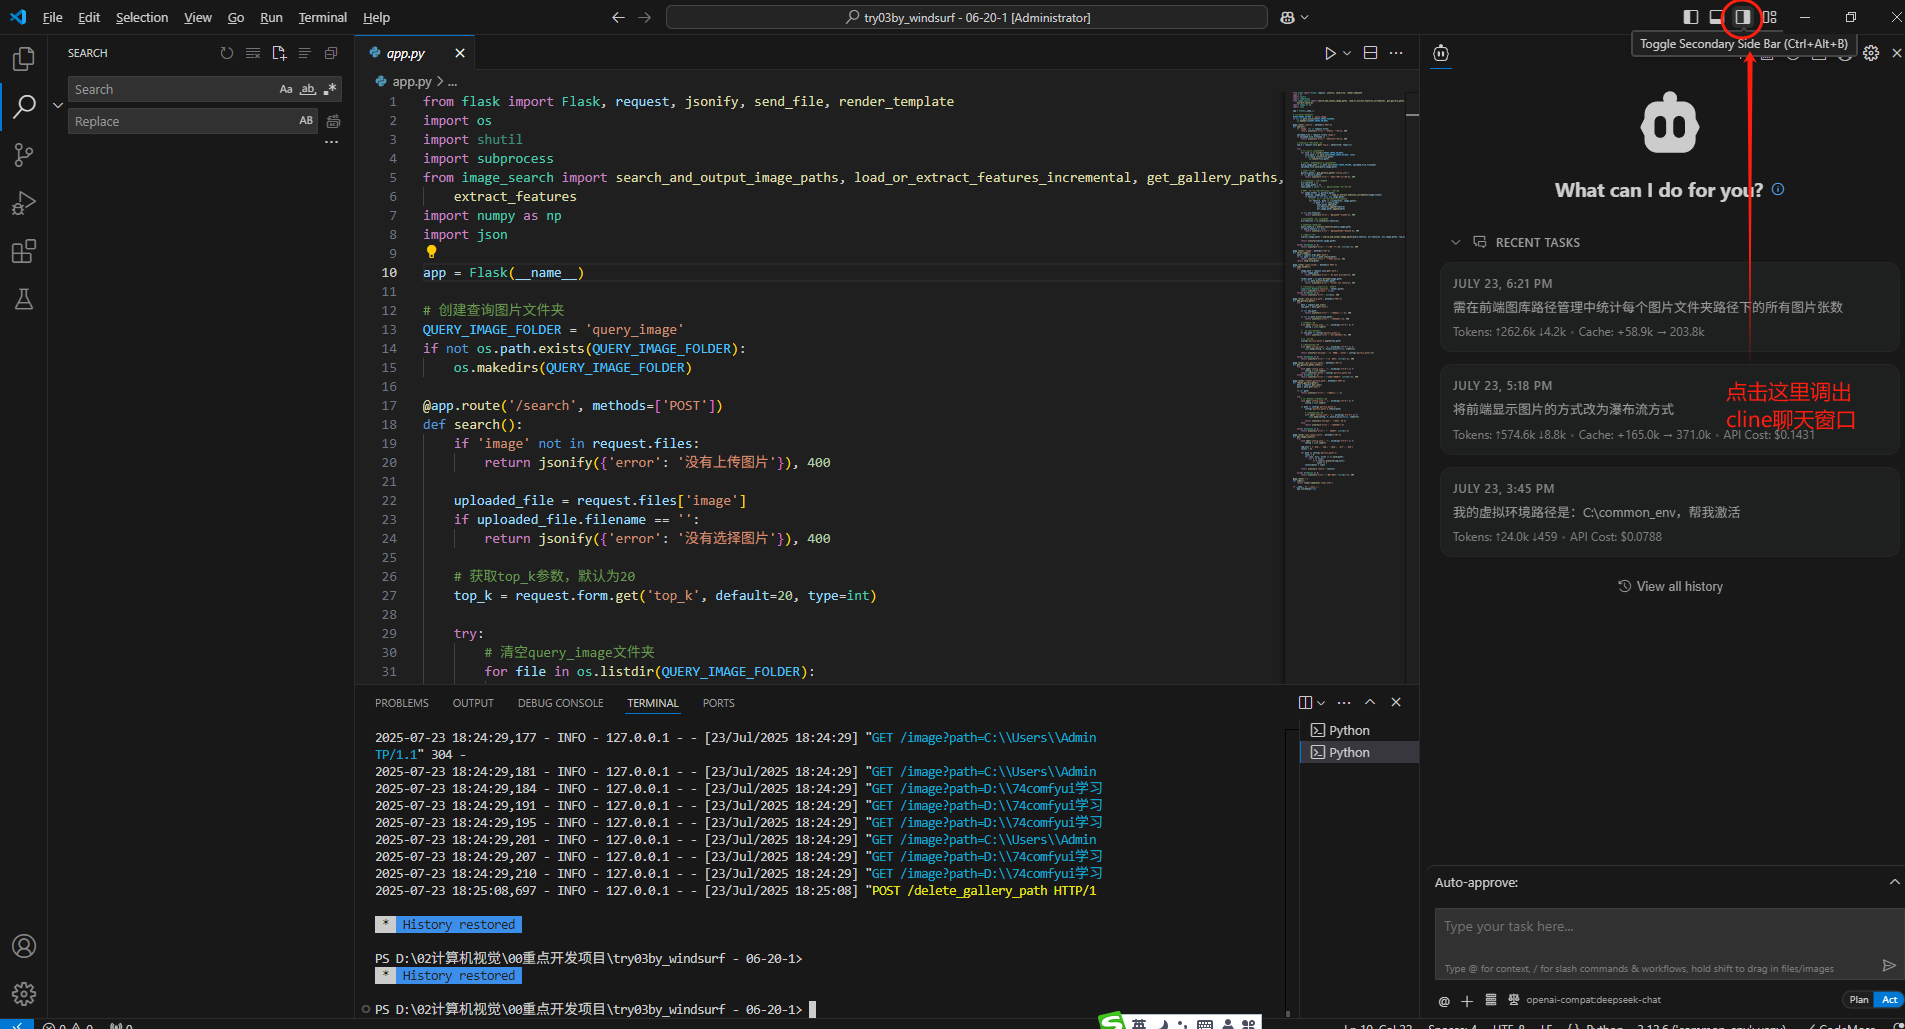Collapse all search results icon
Viewport: 1905px width, 1029px height.
(331, 53)
